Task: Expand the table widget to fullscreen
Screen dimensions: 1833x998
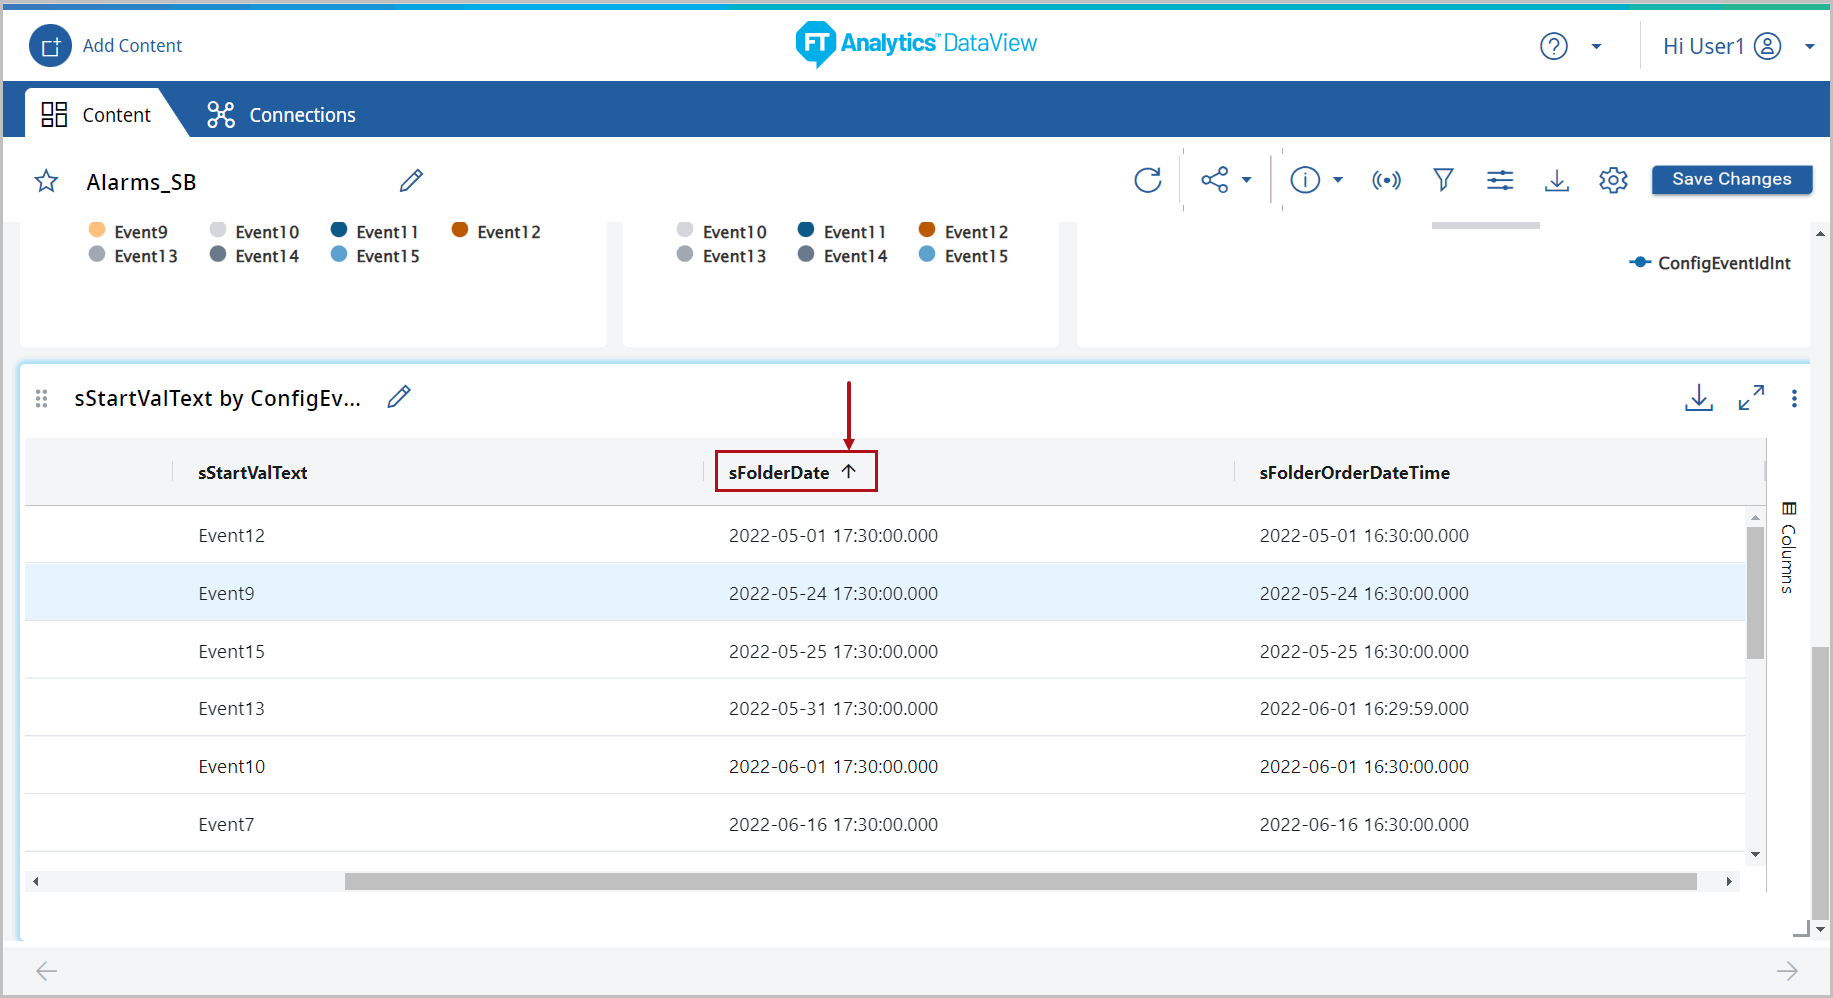Action: (x=1750, y=398)
